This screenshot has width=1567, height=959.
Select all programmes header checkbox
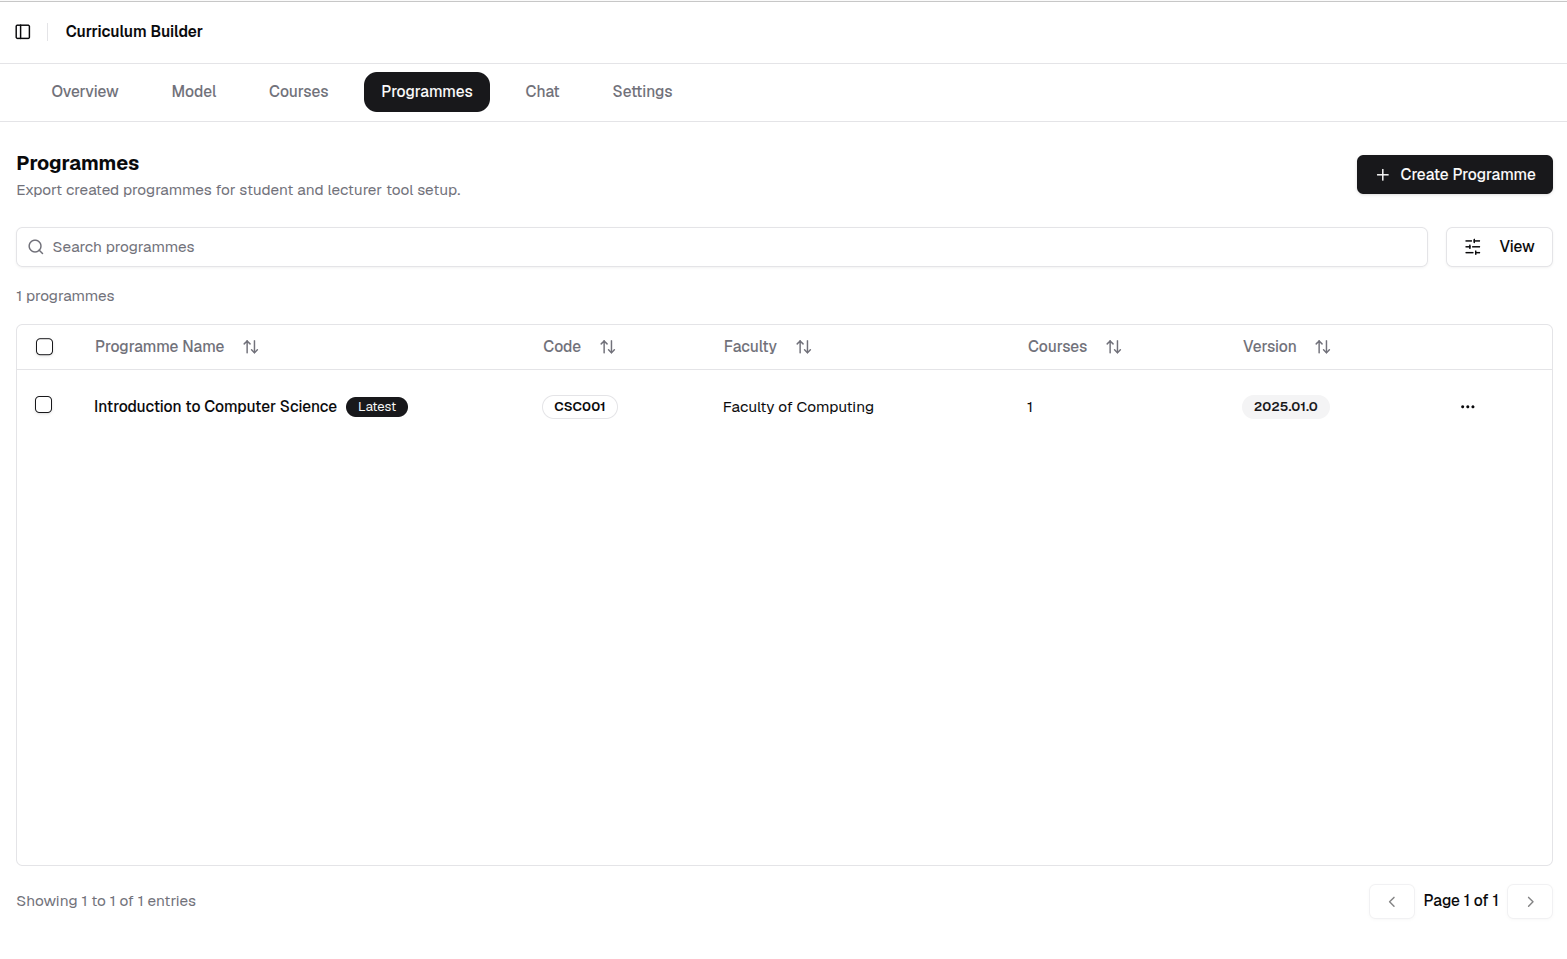[x=44, y=347]
